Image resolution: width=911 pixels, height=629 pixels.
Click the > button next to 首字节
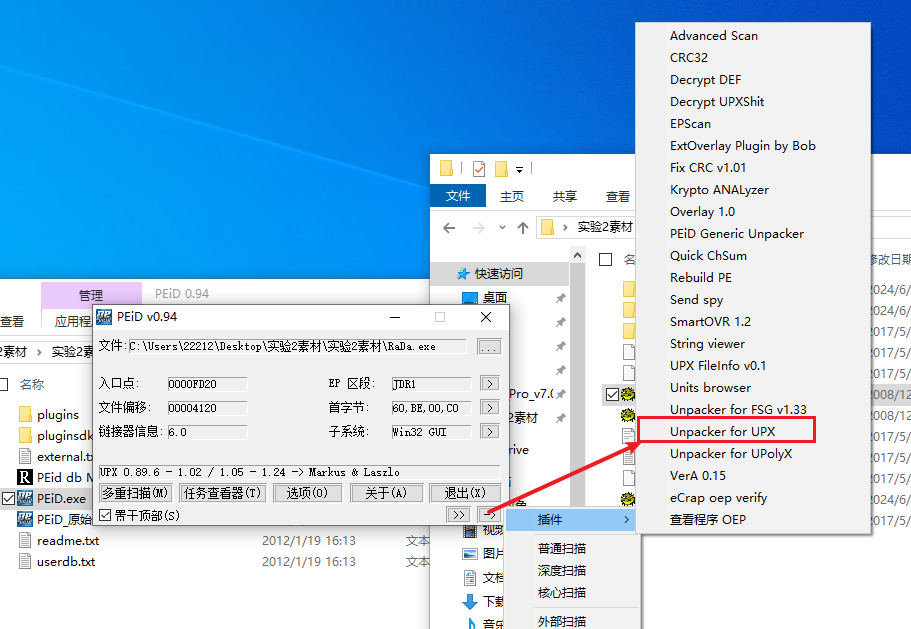(x=490, y=408)
